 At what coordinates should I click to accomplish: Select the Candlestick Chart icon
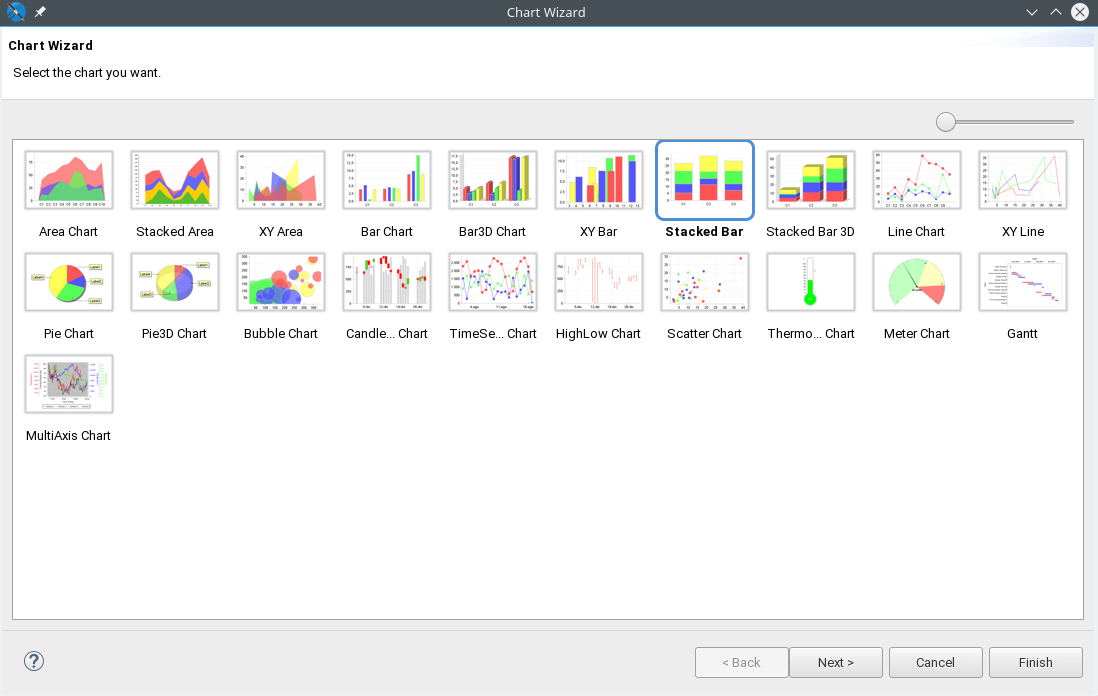click(x=387, y=282)
